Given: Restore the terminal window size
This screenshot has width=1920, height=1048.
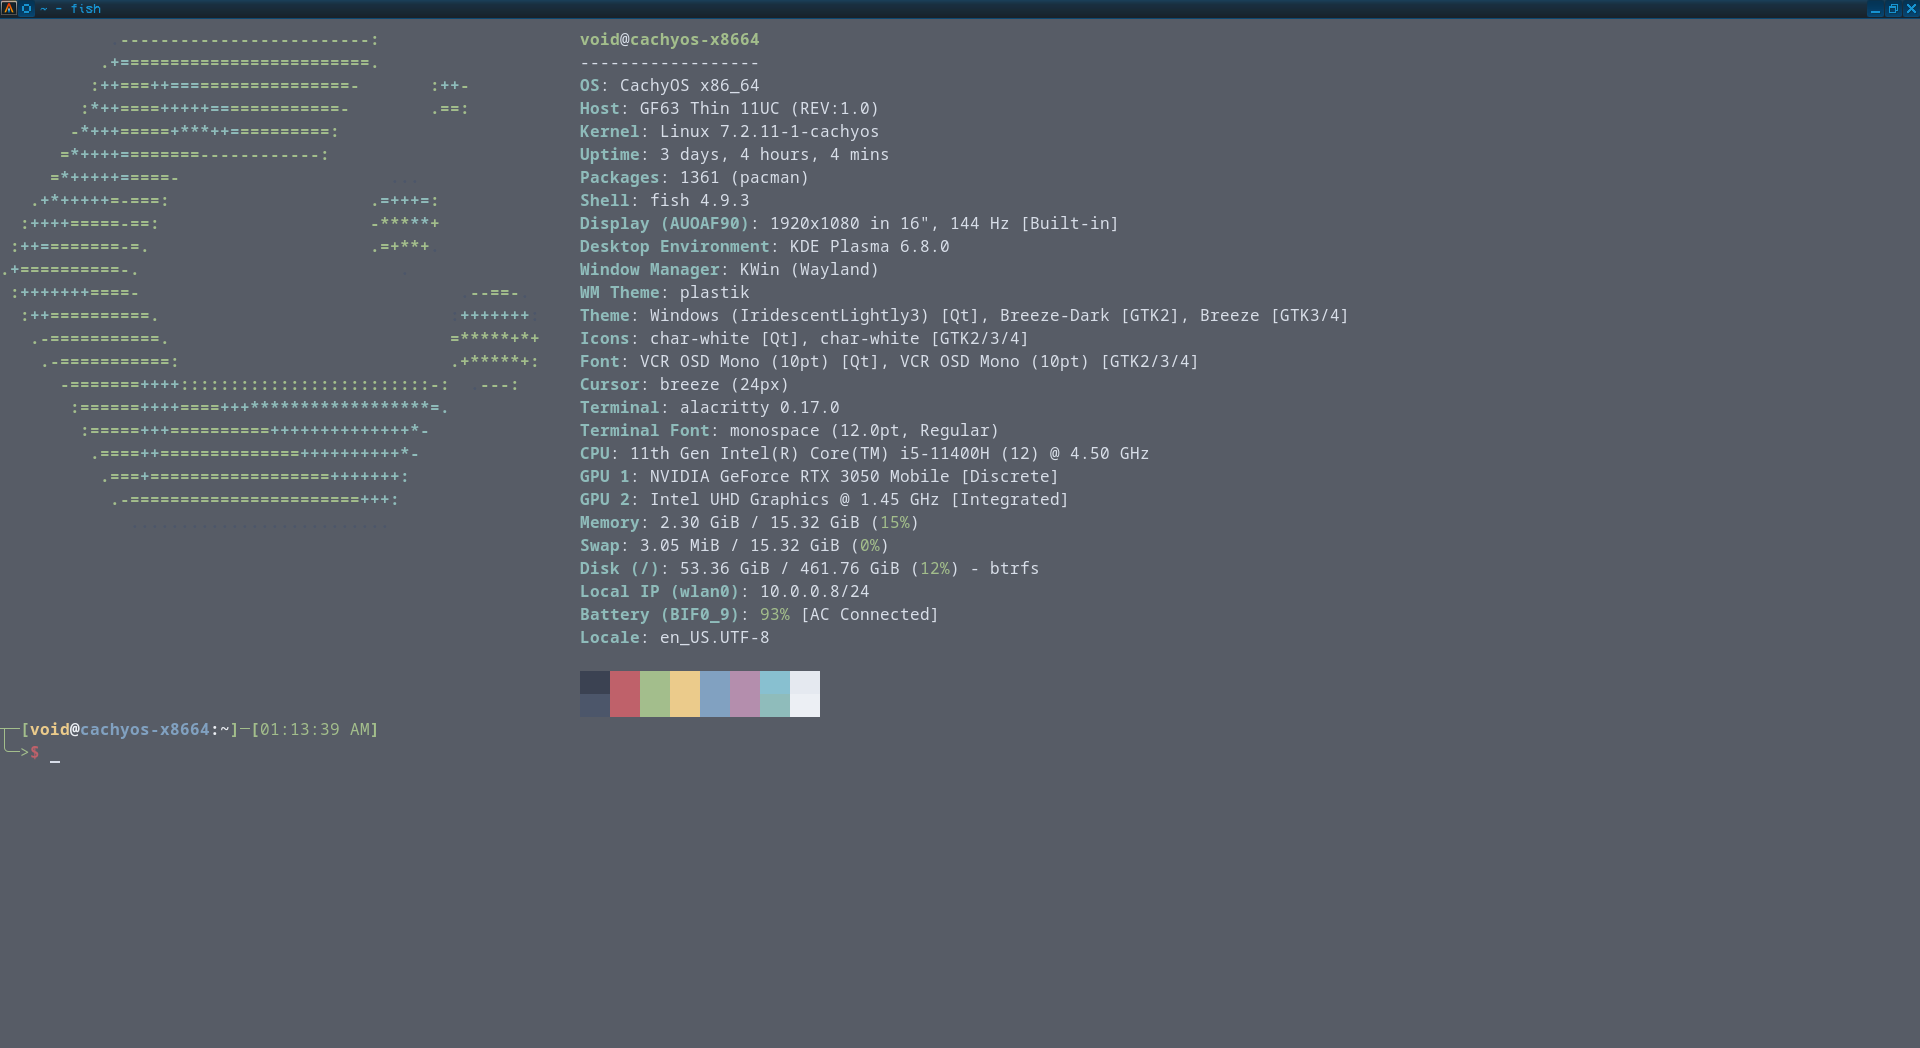Looking at the screenshot, I should (x=1893, y=9).
